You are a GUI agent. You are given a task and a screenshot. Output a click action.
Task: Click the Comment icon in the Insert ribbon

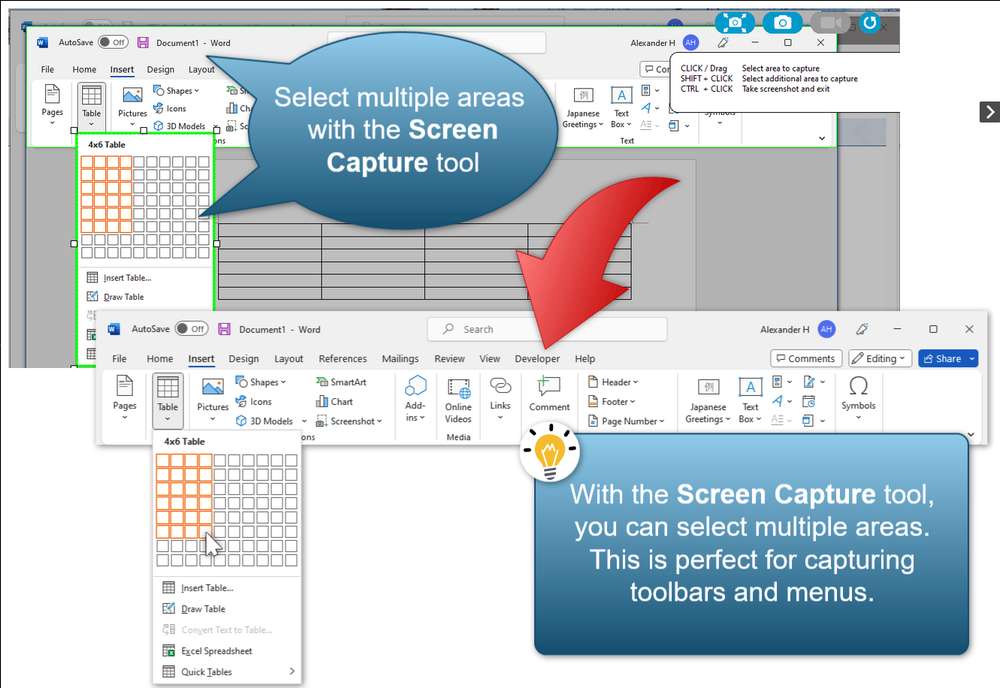coord(549,394)
